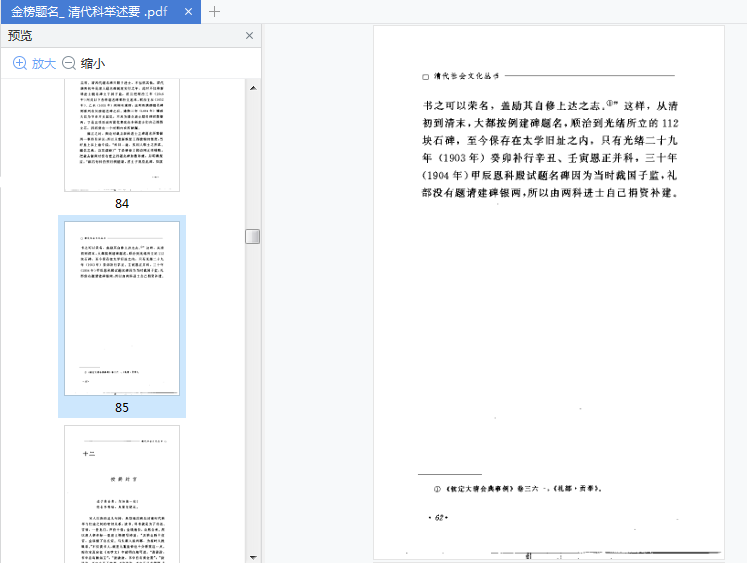Click the thumbnail scrollbar down arrow
The width and height of the screenshot is (747, 563).
253,557
